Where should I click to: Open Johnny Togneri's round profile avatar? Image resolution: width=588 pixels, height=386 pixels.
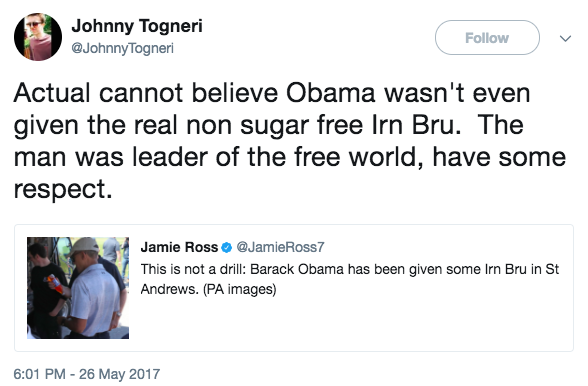click(x=38, y=37)
